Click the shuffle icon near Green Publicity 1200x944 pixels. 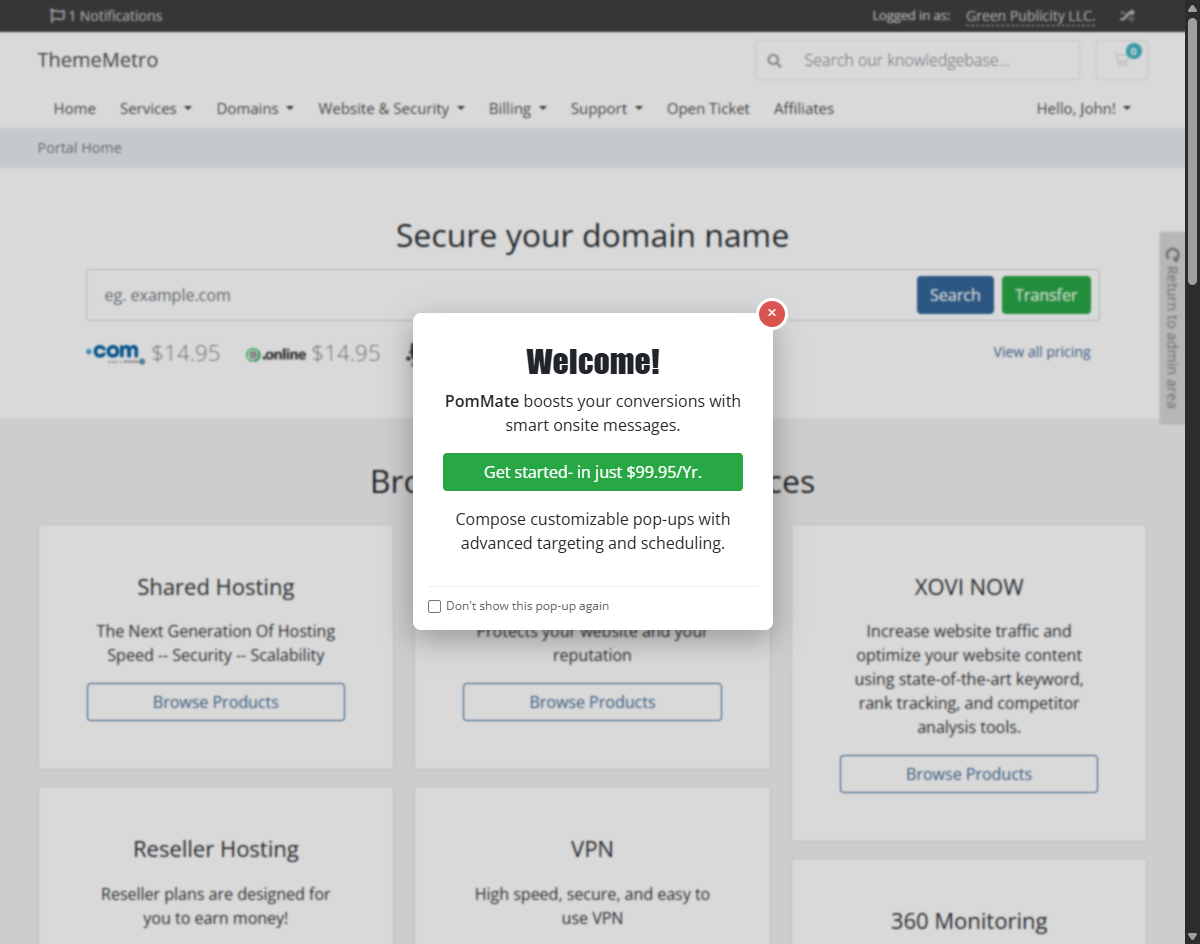[x=1127, y=16]
